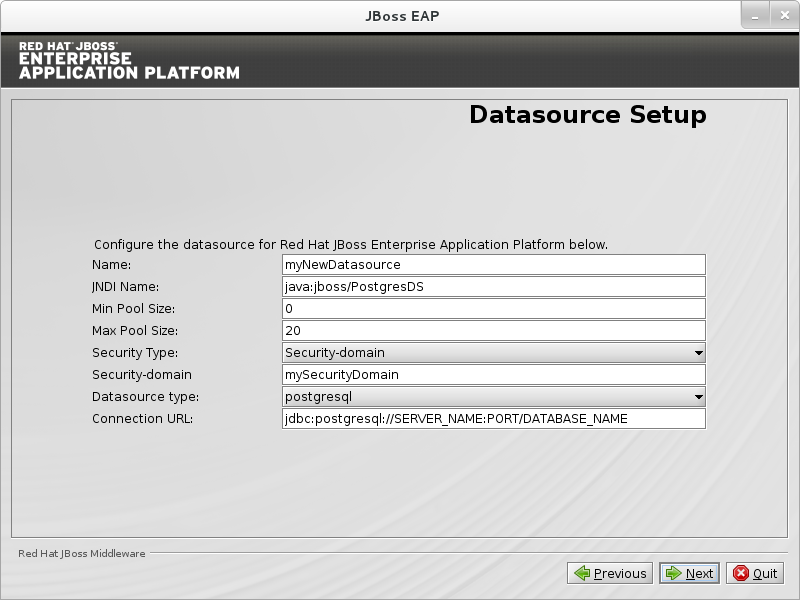Viewport: 800px width, 600px height.
Task: Click the Configure the datasource instruction text
Action: [x=350, y=244]
